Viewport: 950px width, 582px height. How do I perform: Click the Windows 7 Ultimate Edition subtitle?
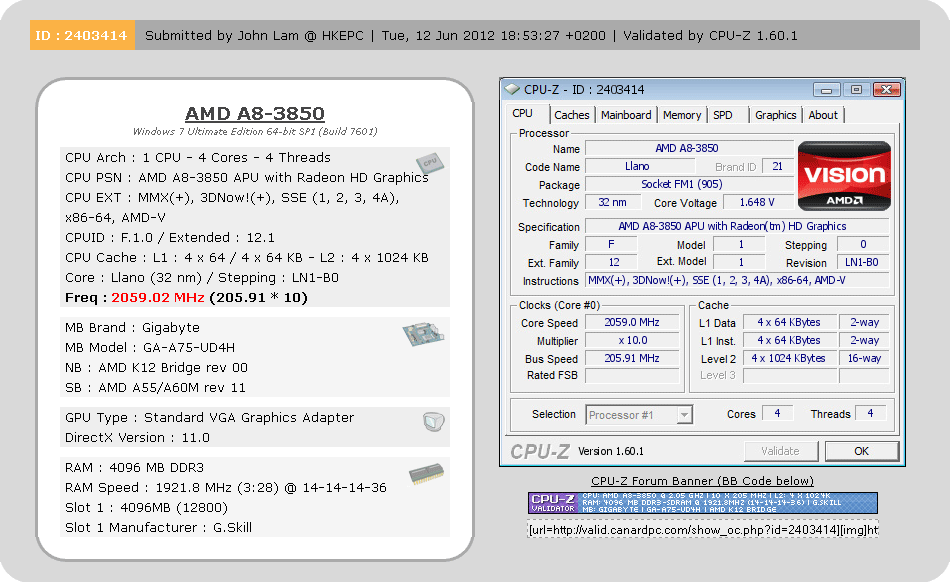254,131
